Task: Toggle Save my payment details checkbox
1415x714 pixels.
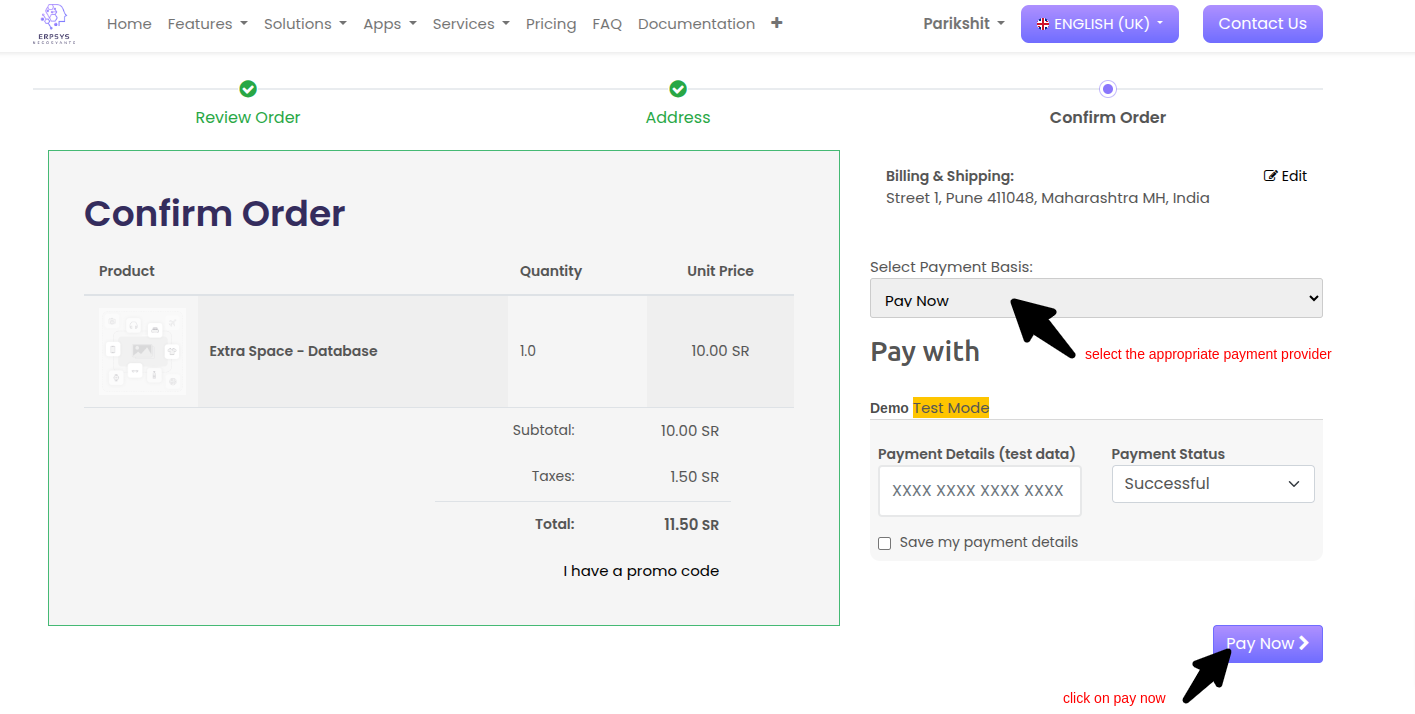Action: click(x=884, y=543)
